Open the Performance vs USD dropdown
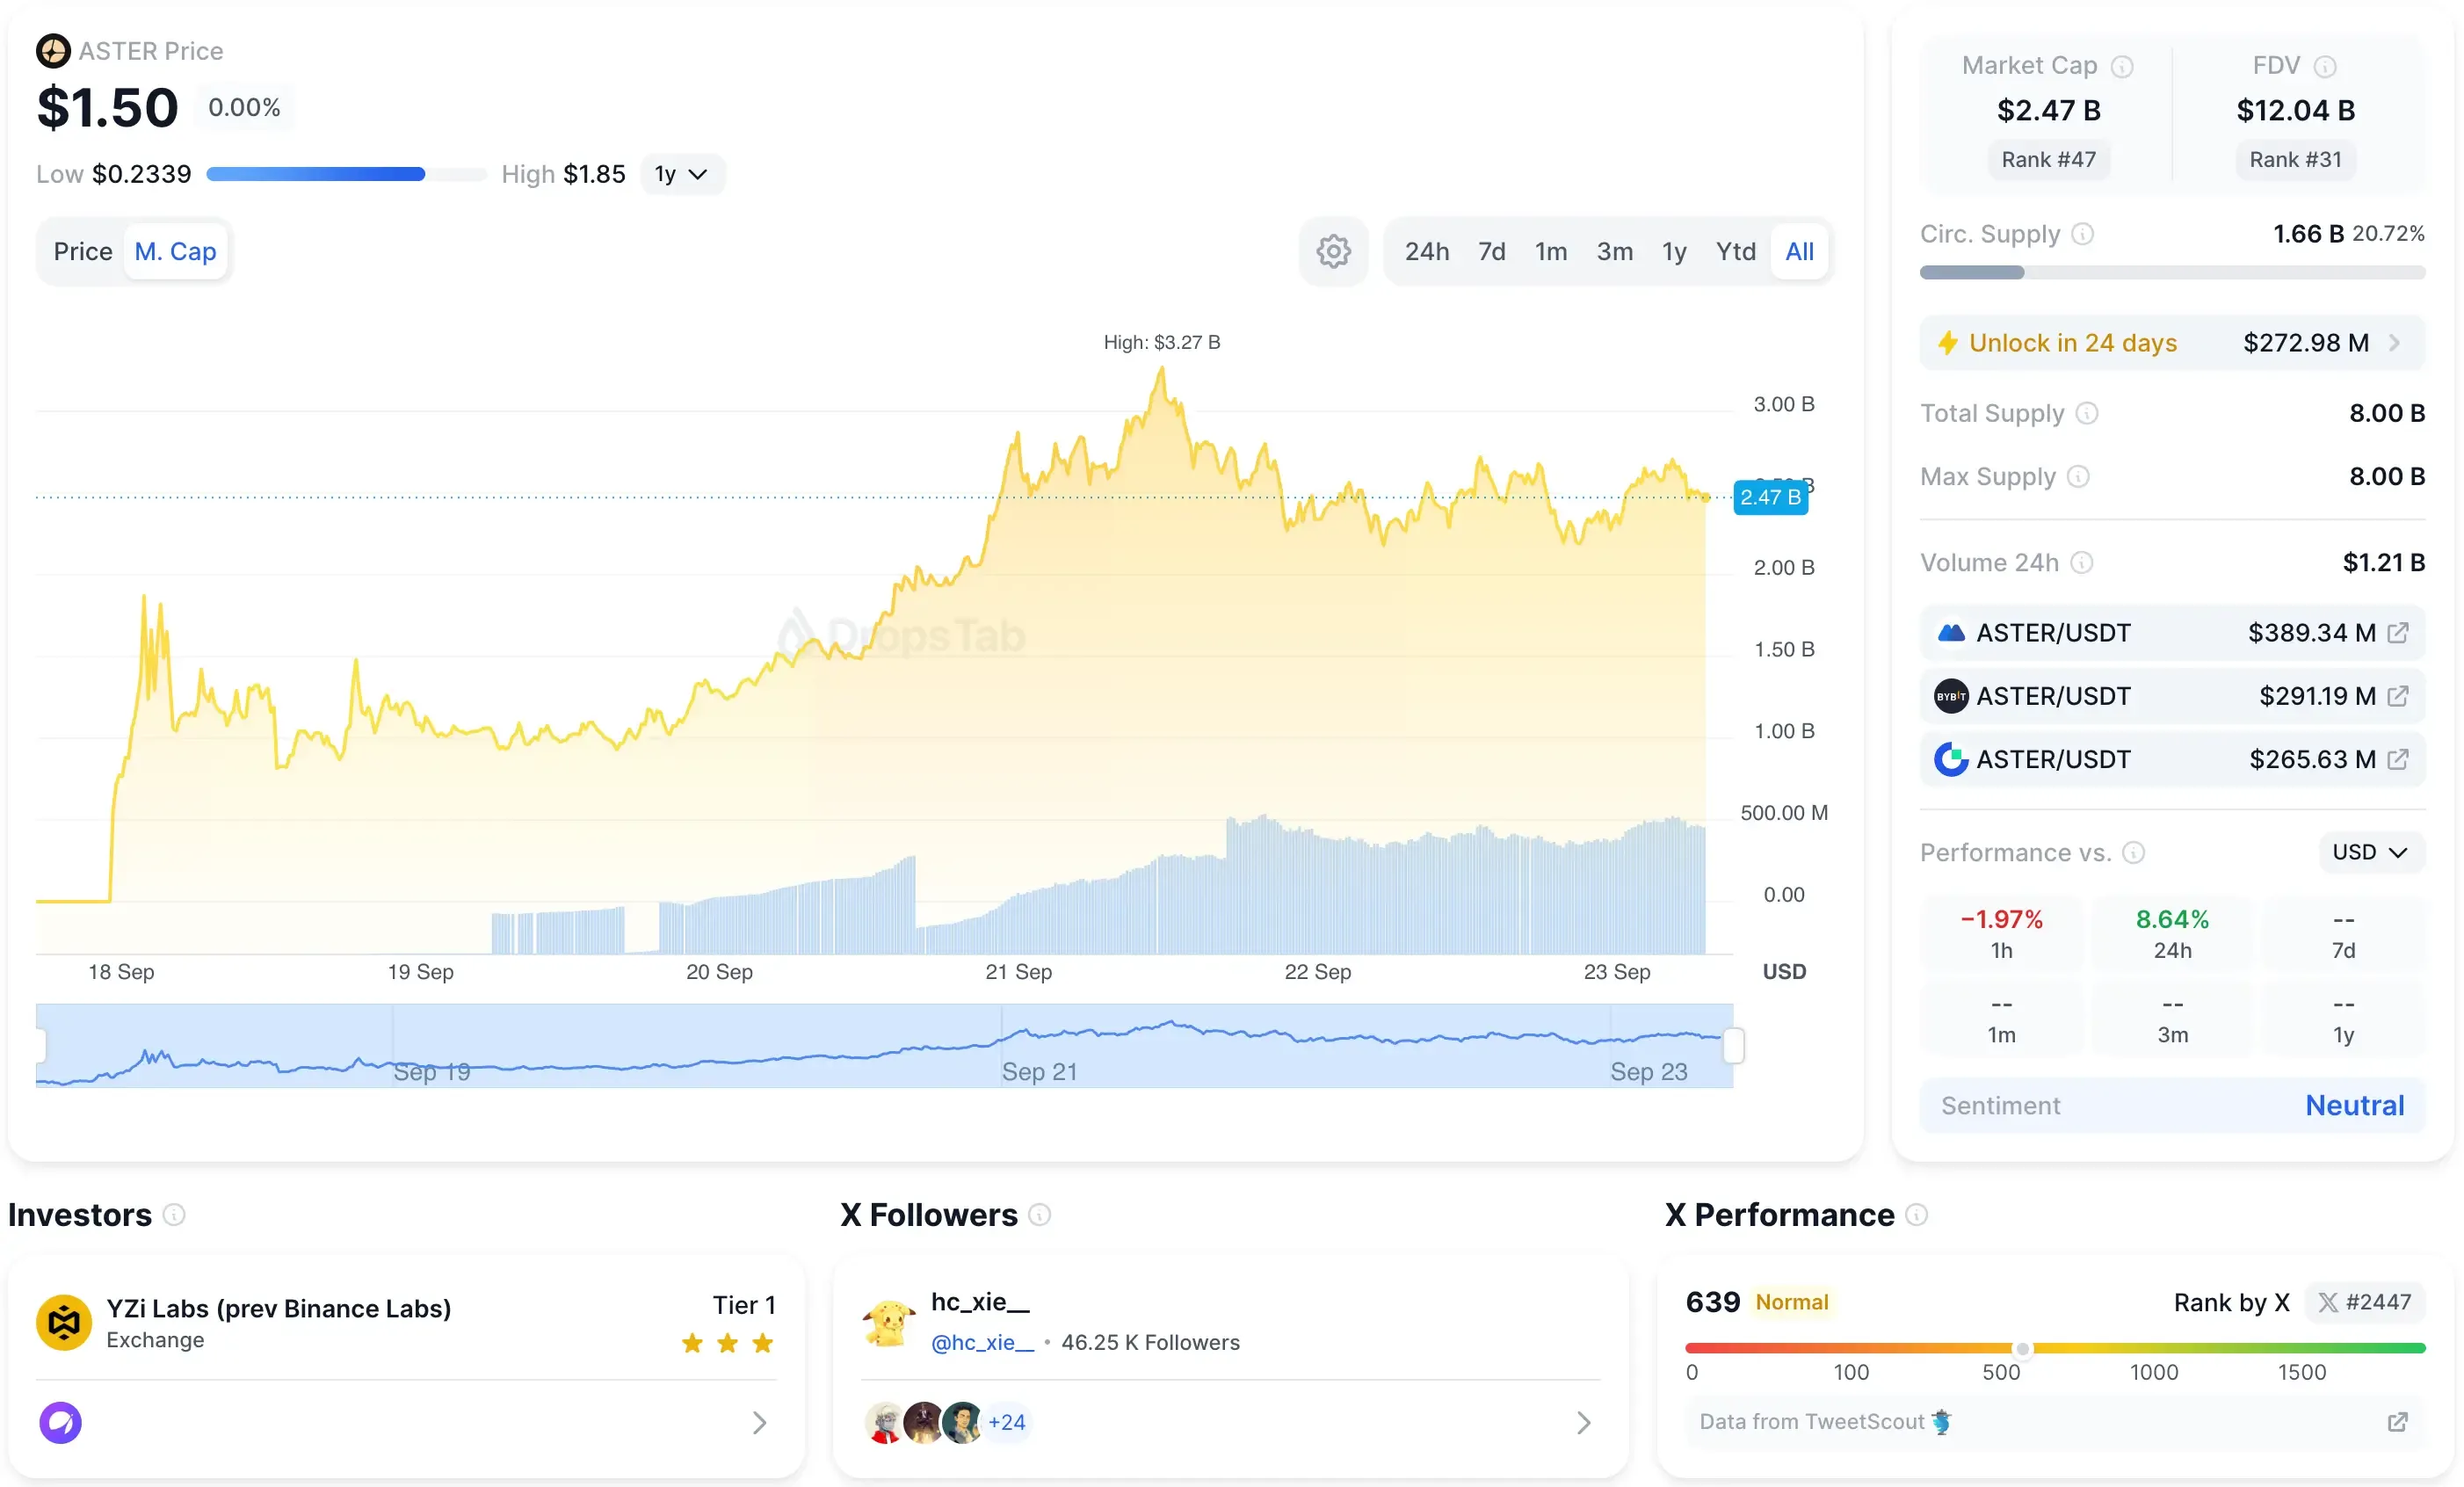 (x=2369, y=852)
